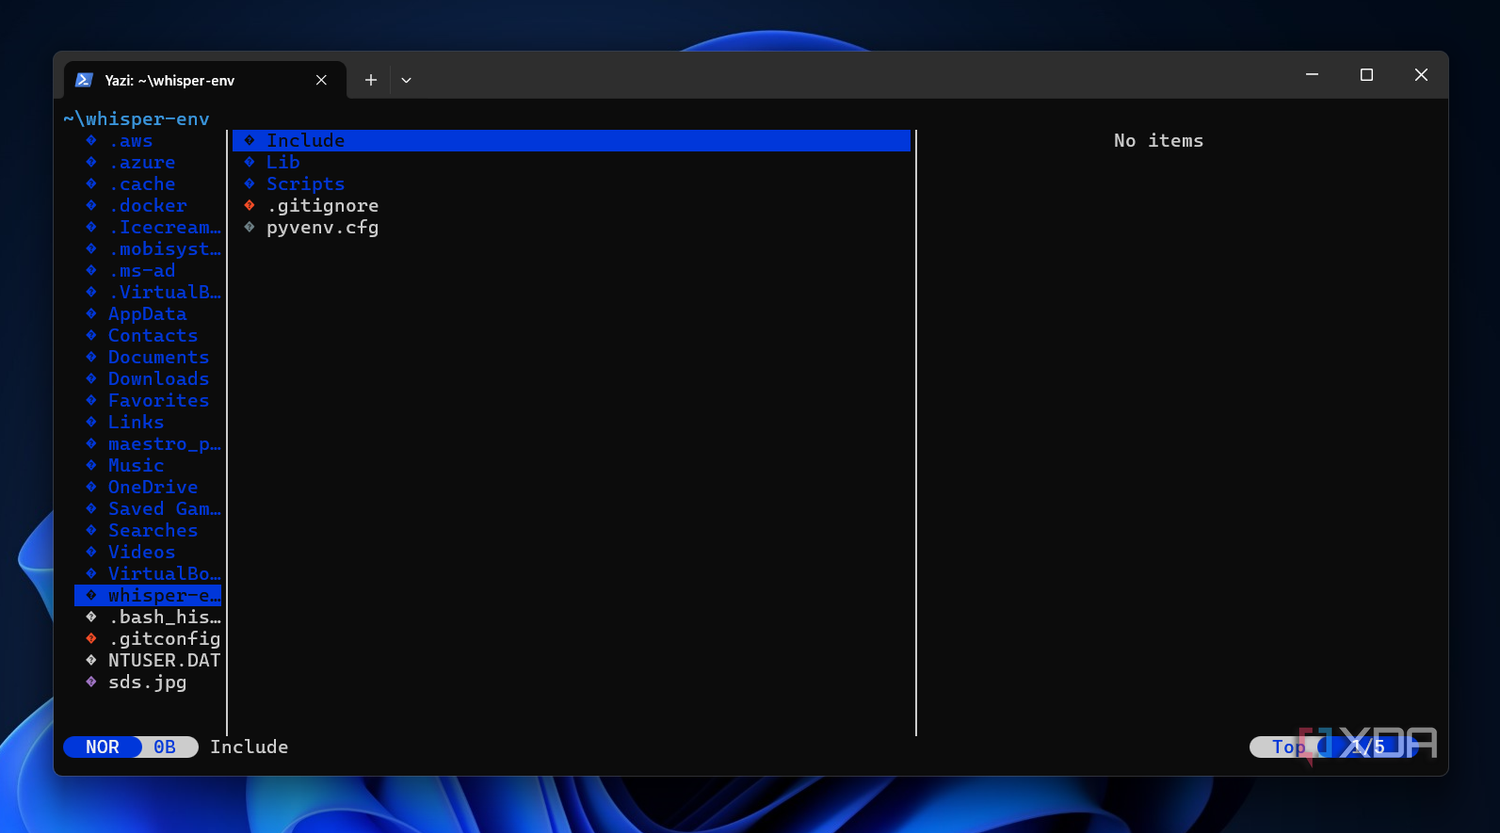Click the git icon beside .gitignore
Viewport: 1500px width, 833px height.
pyautogui.click(x=250, y=206)
